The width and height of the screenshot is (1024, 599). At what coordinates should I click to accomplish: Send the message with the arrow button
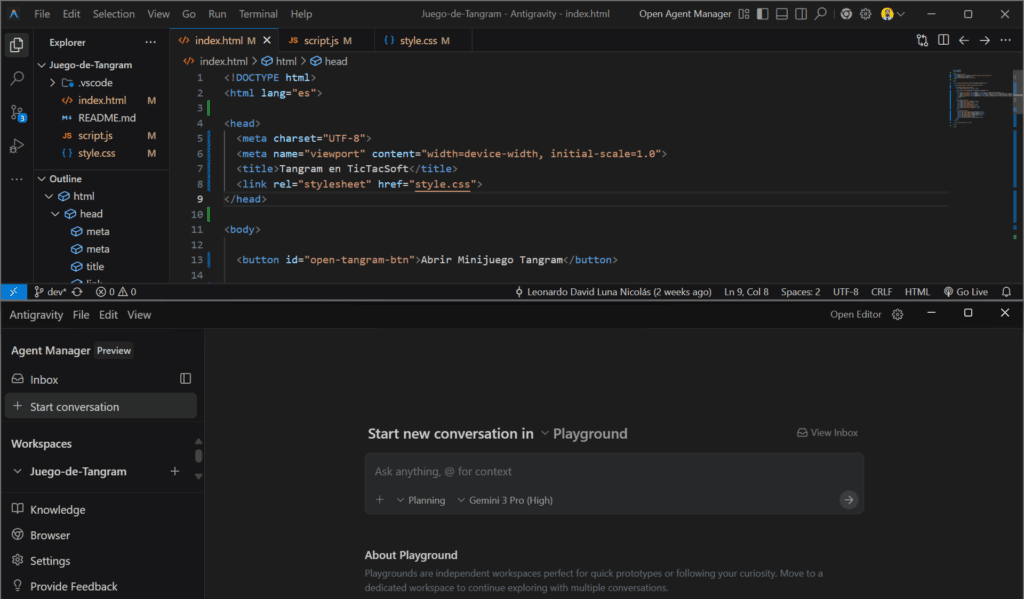tap(848, 500)
